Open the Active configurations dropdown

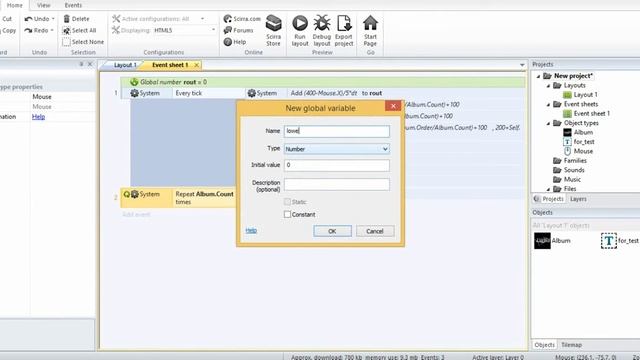[x=202, y=19]
